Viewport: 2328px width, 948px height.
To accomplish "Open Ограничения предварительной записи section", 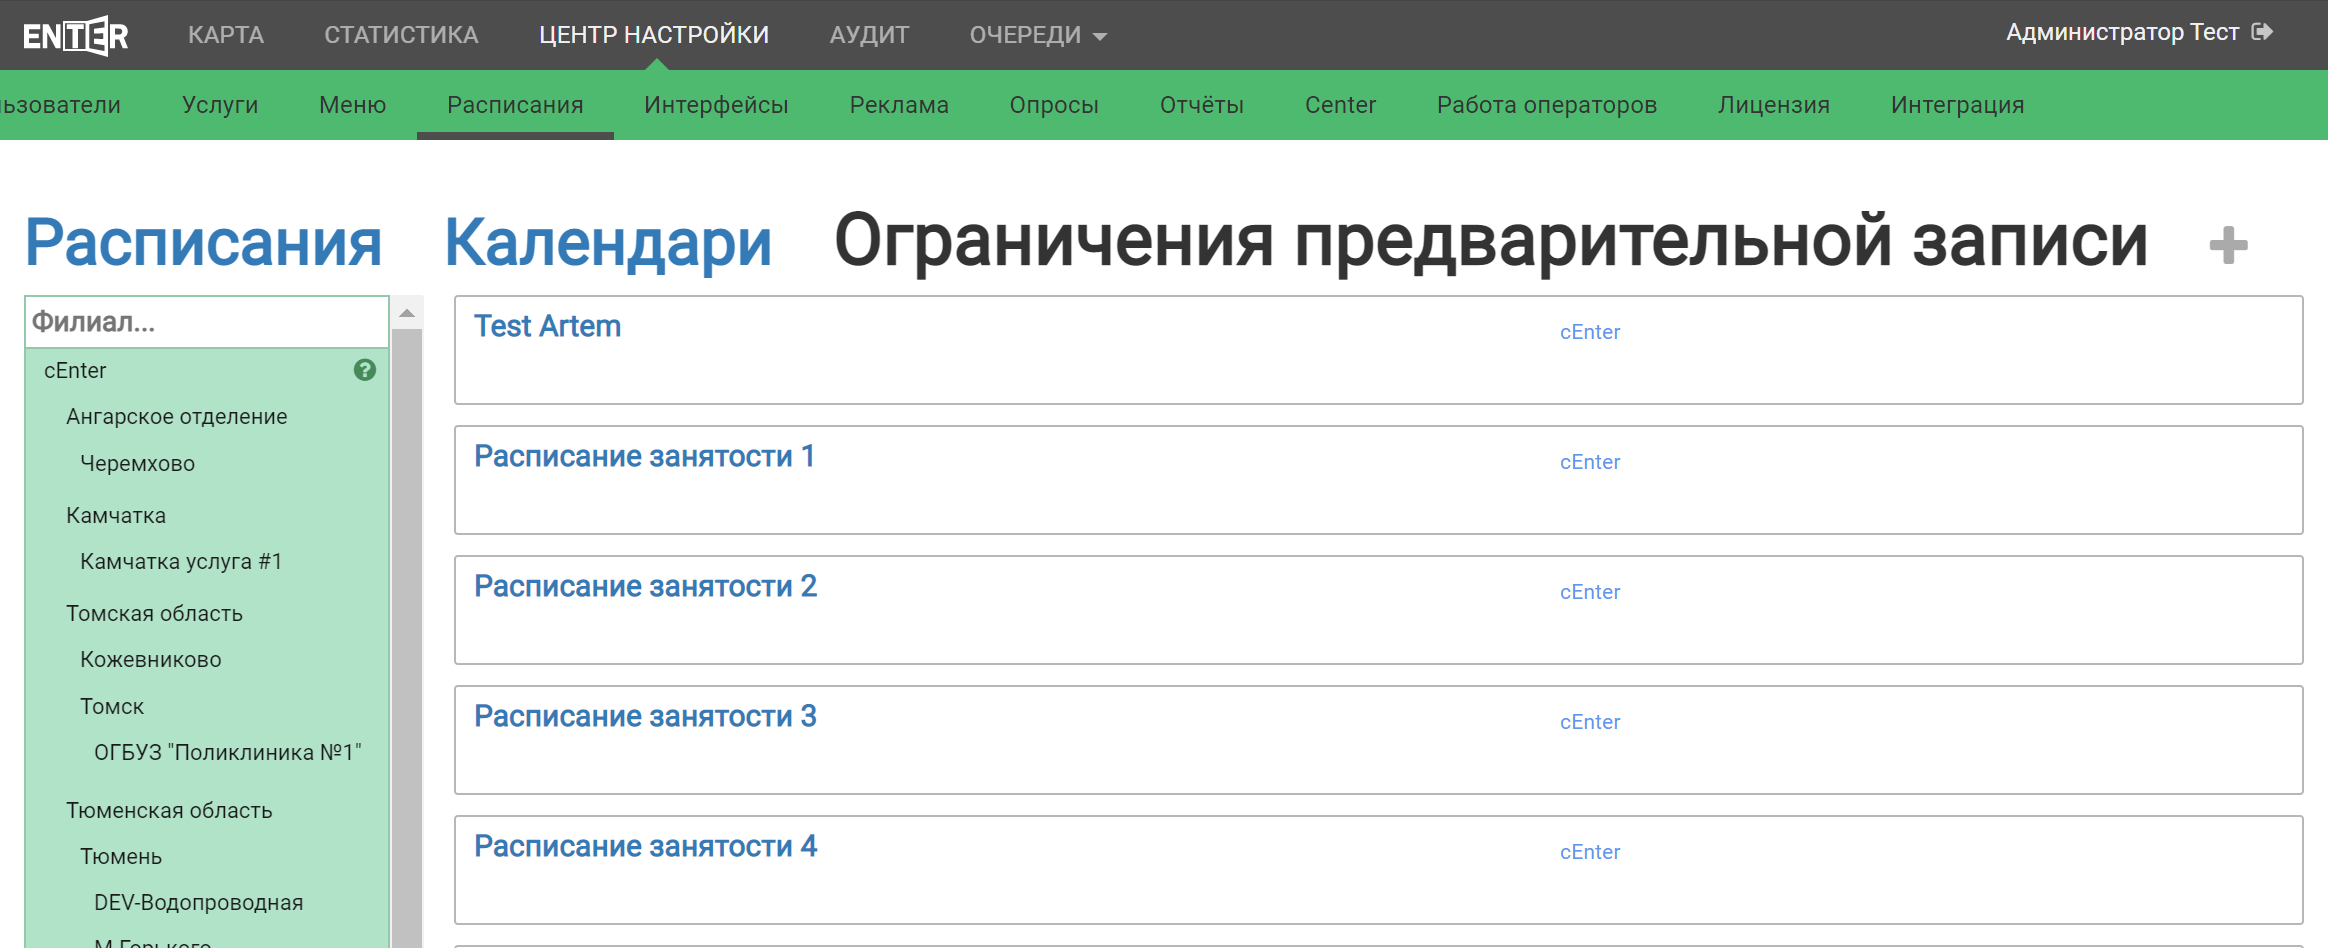I will point(1490,243).
